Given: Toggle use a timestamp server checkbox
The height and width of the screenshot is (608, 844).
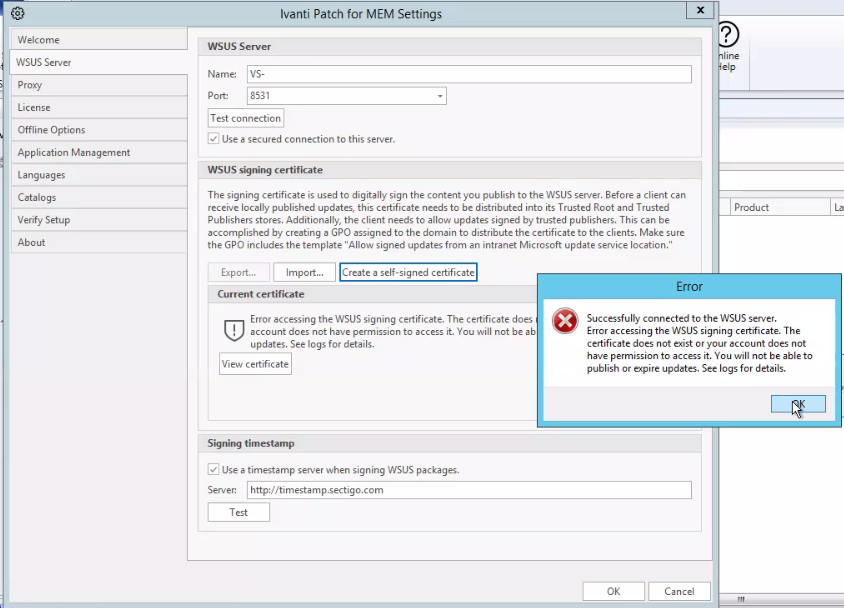Looking at the screenshot, I should pyautogui.click(x=214, y=469).
